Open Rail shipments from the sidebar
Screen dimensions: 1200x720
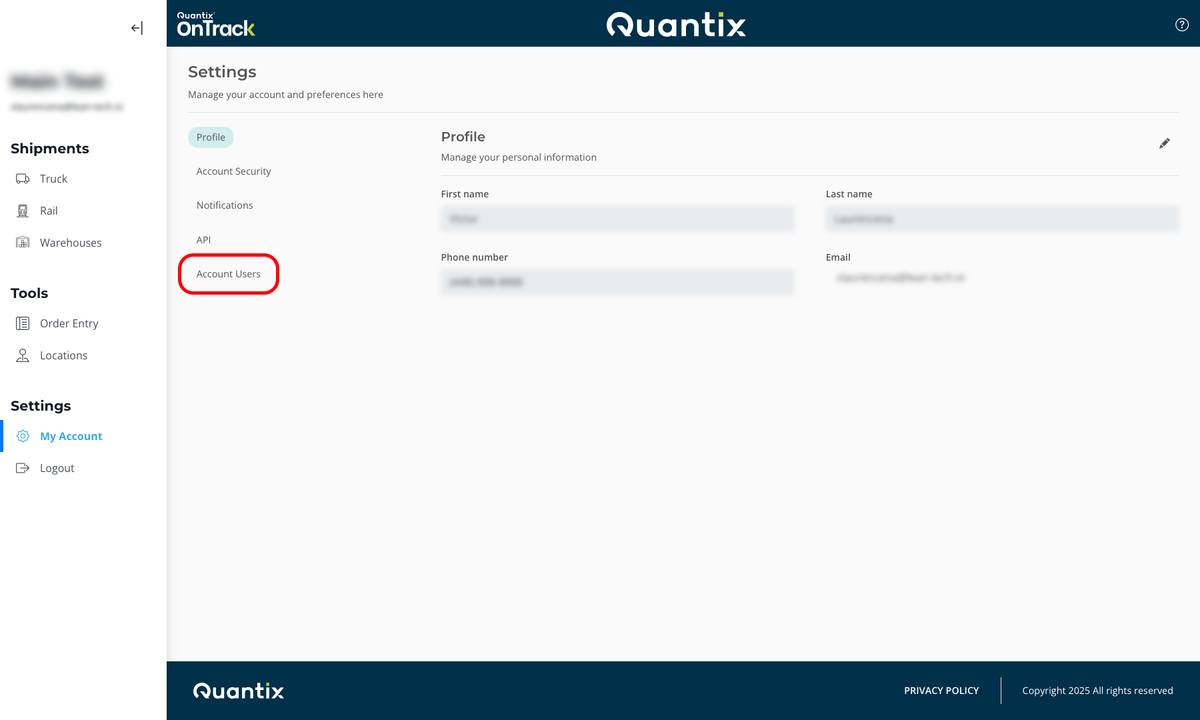point(22,210)
